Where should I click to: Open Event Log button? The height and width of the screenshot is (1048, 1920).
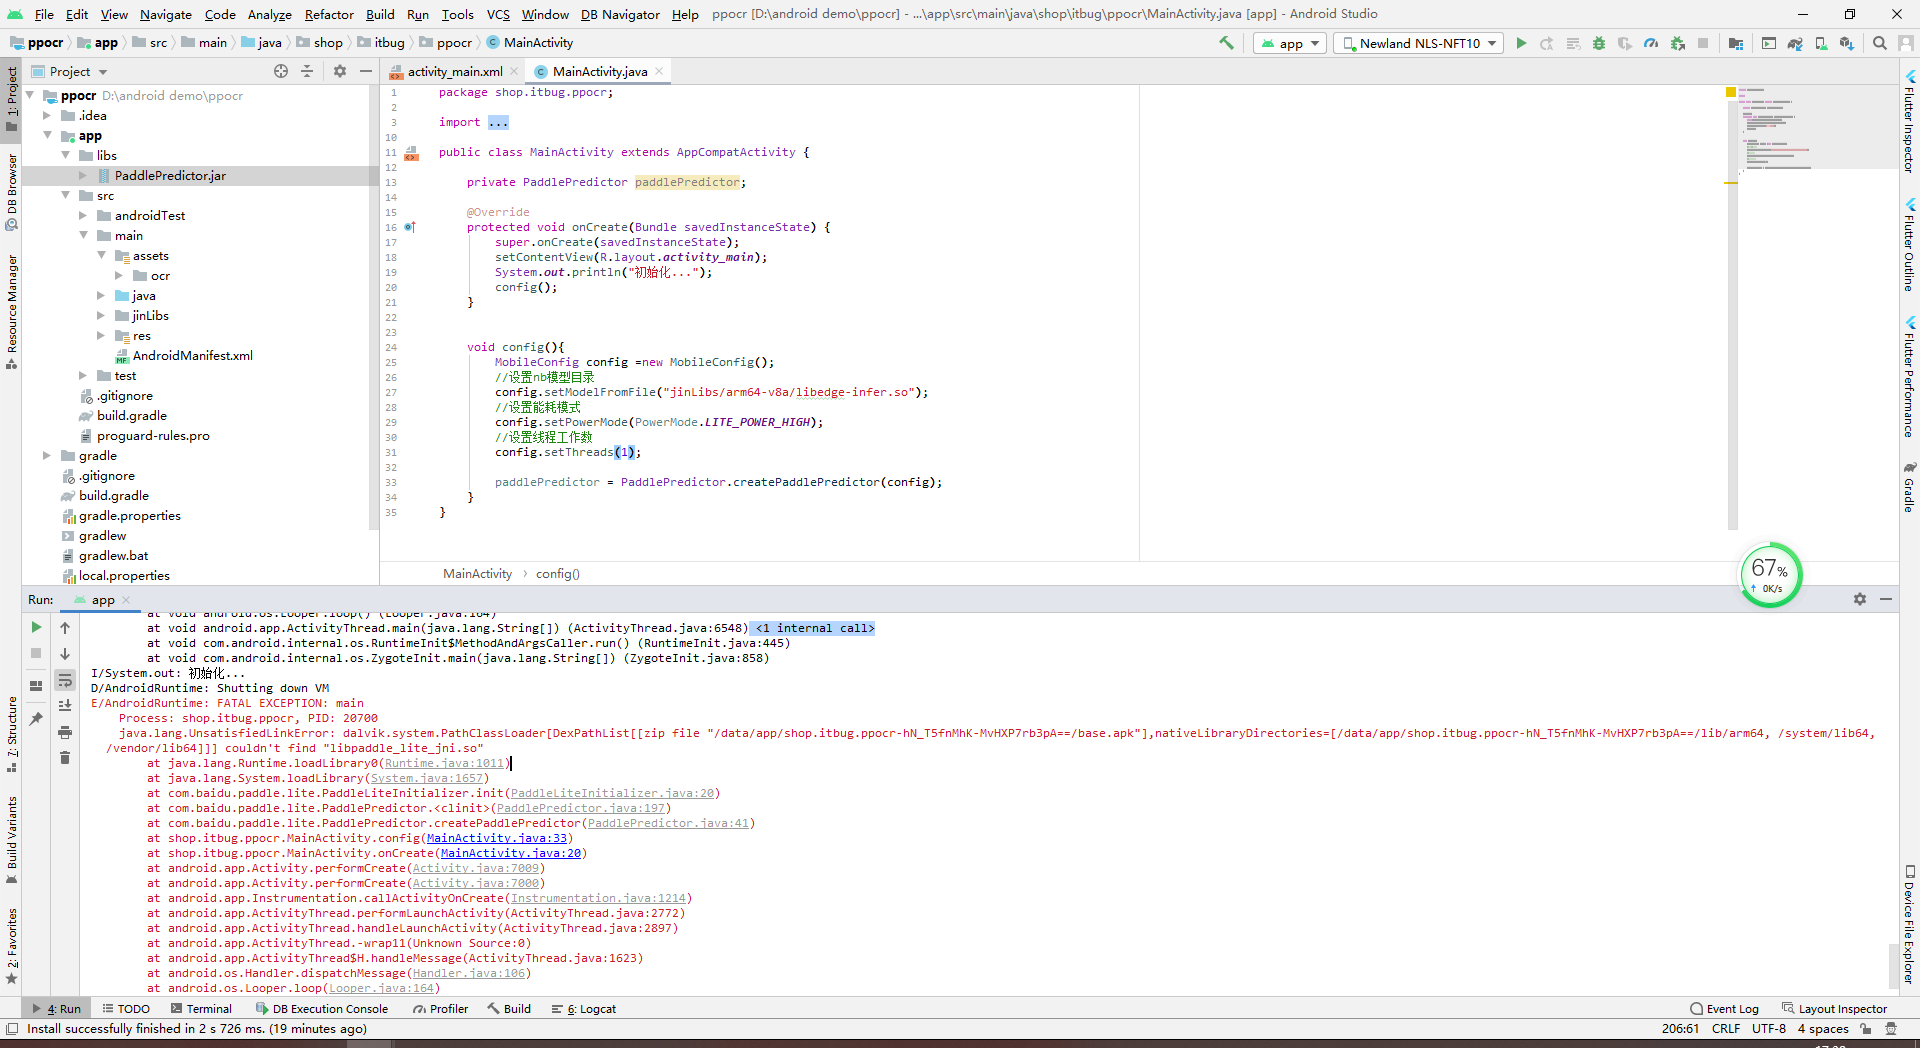tap(1725, 1009)
